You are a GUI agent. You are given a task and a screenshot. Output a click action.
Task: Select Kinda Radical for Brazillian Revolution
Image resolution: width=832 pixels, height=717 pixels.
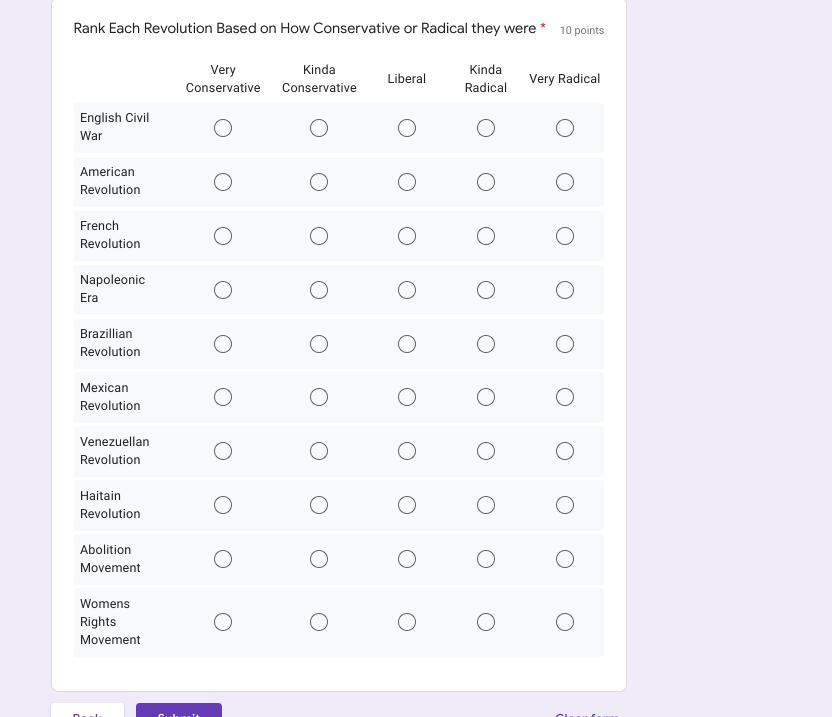click(486, 344)
